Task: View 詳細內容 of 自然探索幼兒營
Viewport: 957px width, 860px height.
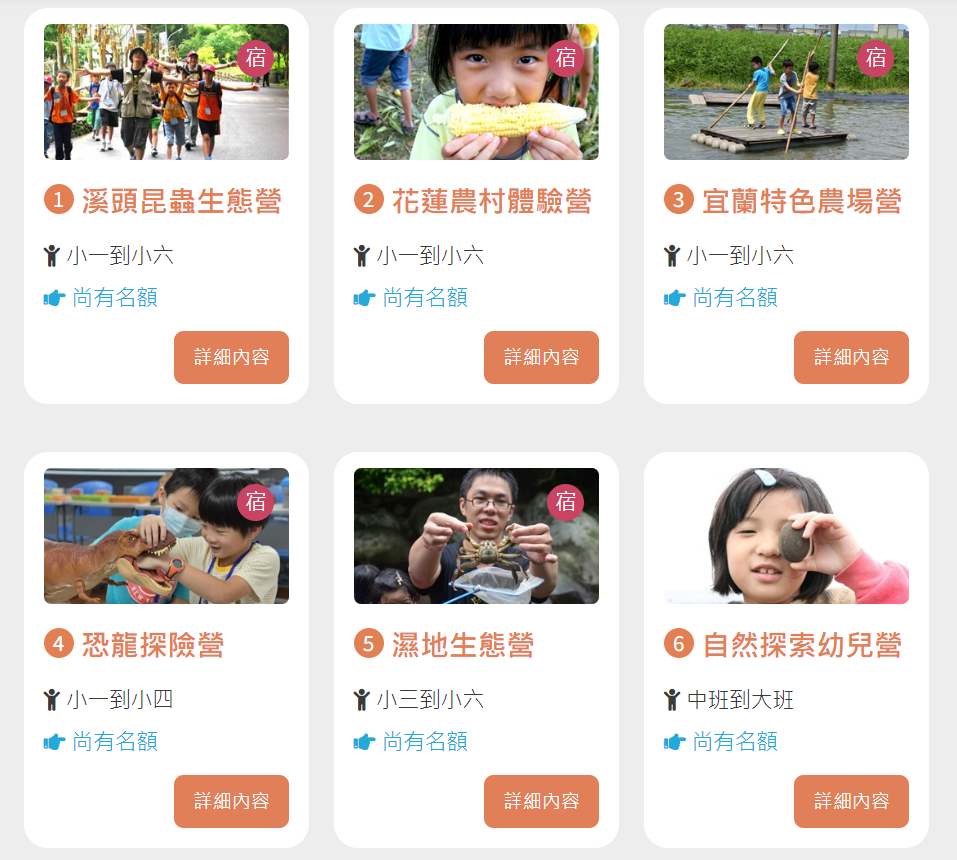Action: point(851,801)
